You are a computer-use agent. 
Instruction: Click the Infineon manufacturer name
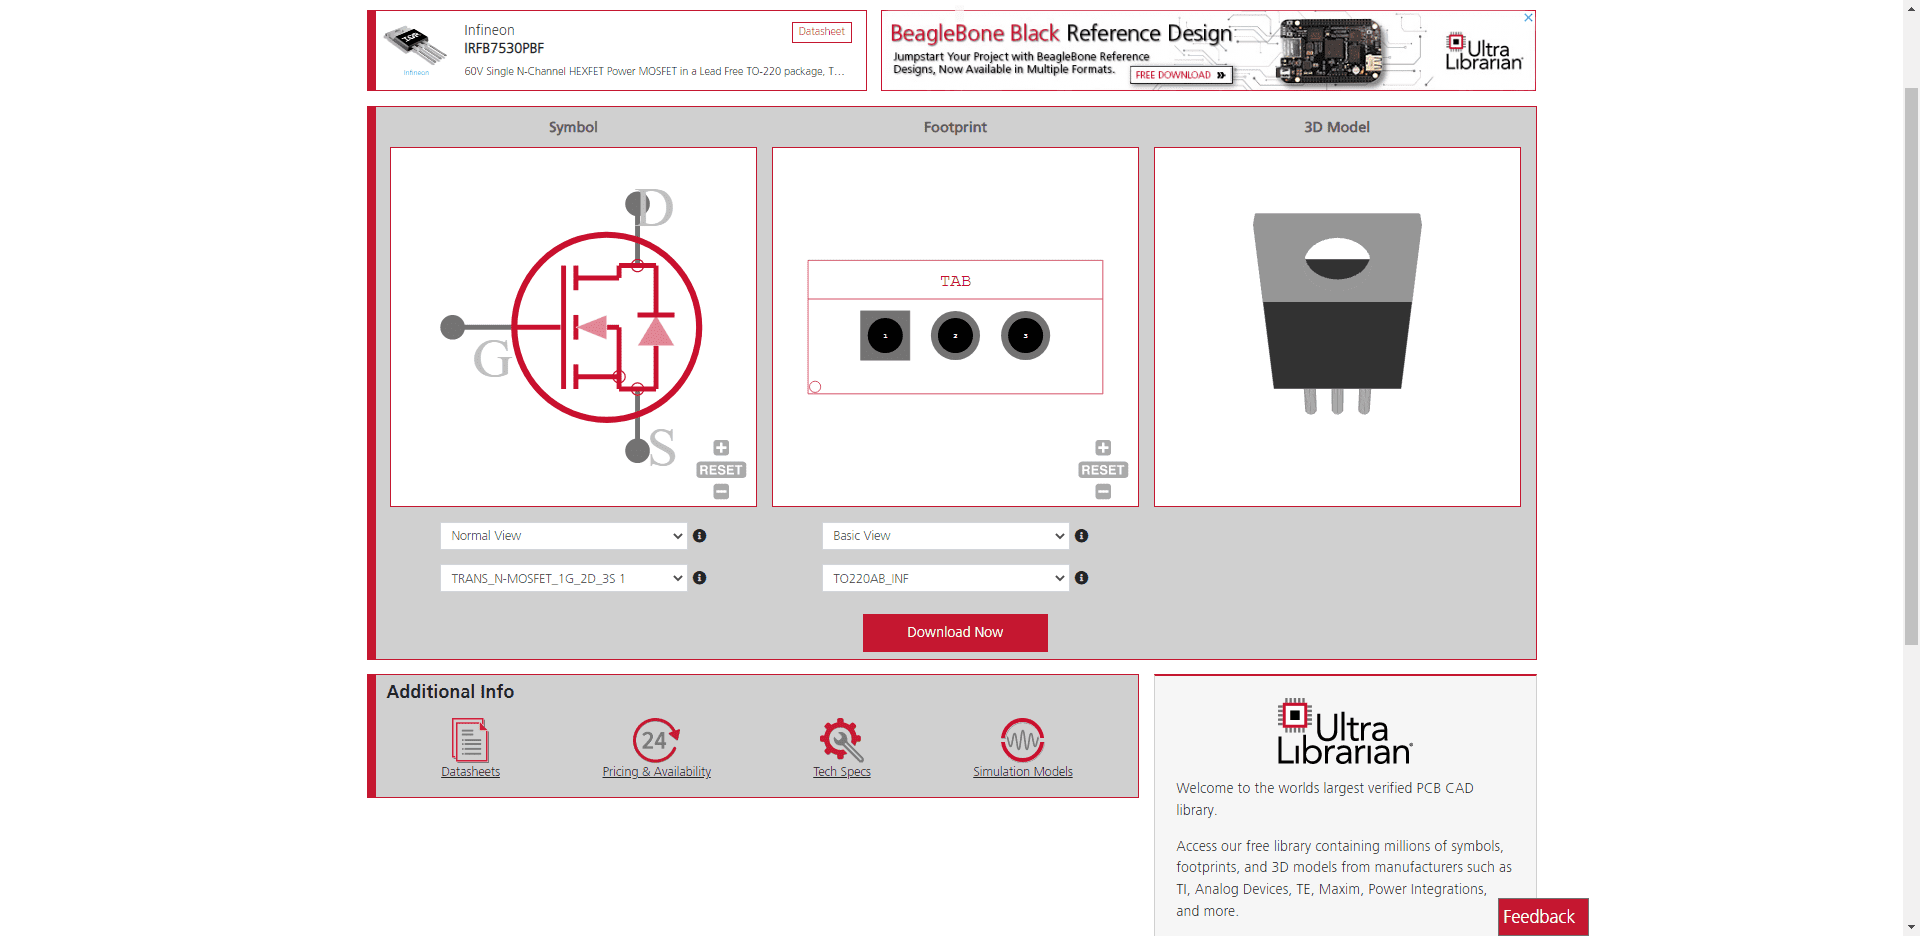pyautogui.click(x=489, y=30)
